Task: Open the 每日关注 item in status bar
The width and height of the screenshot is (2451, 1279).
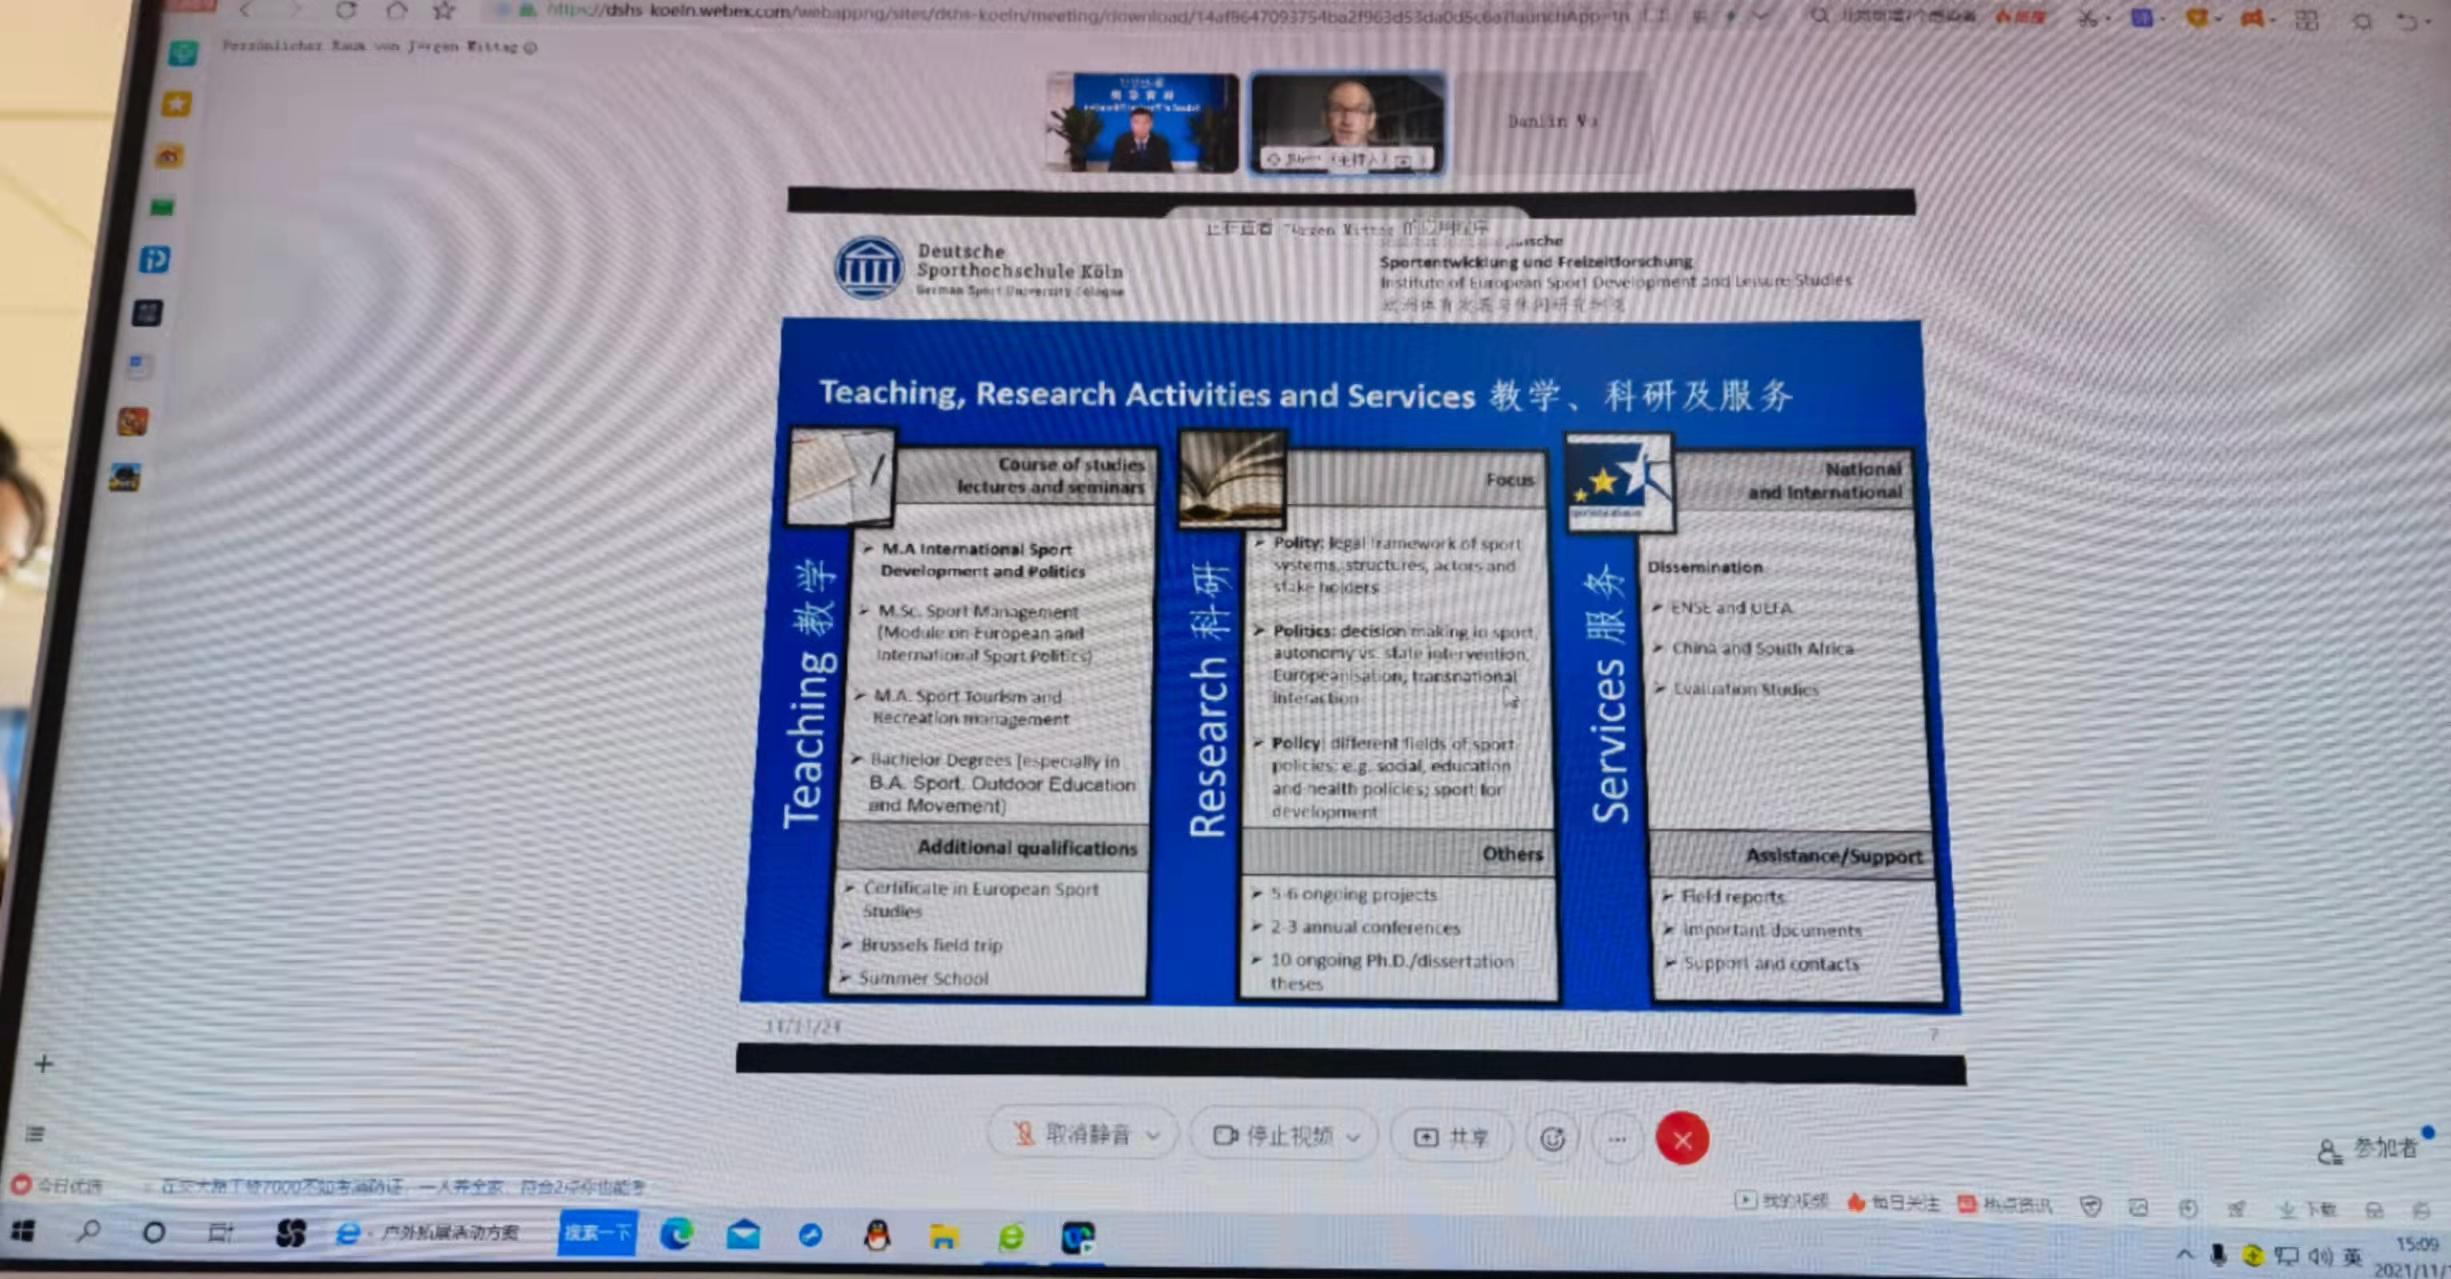Action: 1893,1203
